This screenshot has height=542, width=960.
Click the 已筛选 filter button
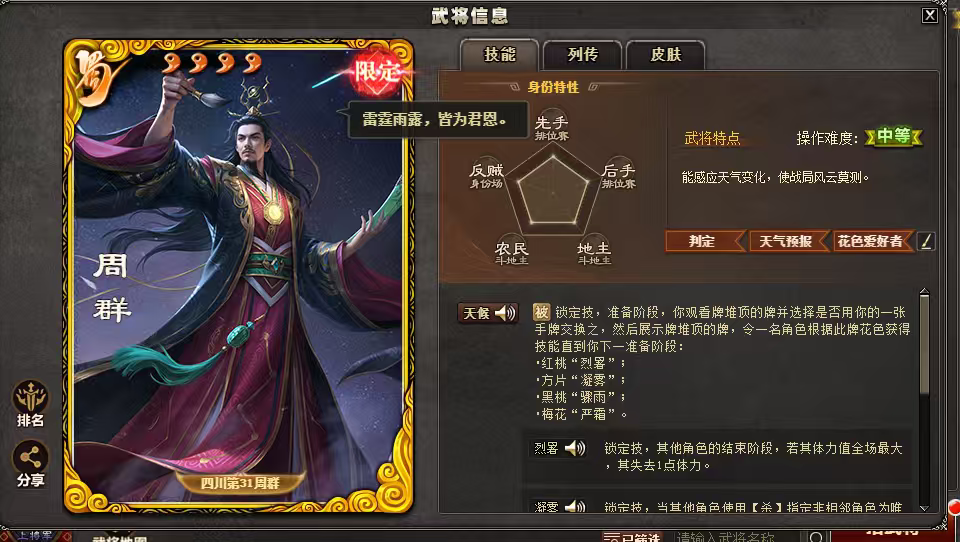[x=631, y=537]
